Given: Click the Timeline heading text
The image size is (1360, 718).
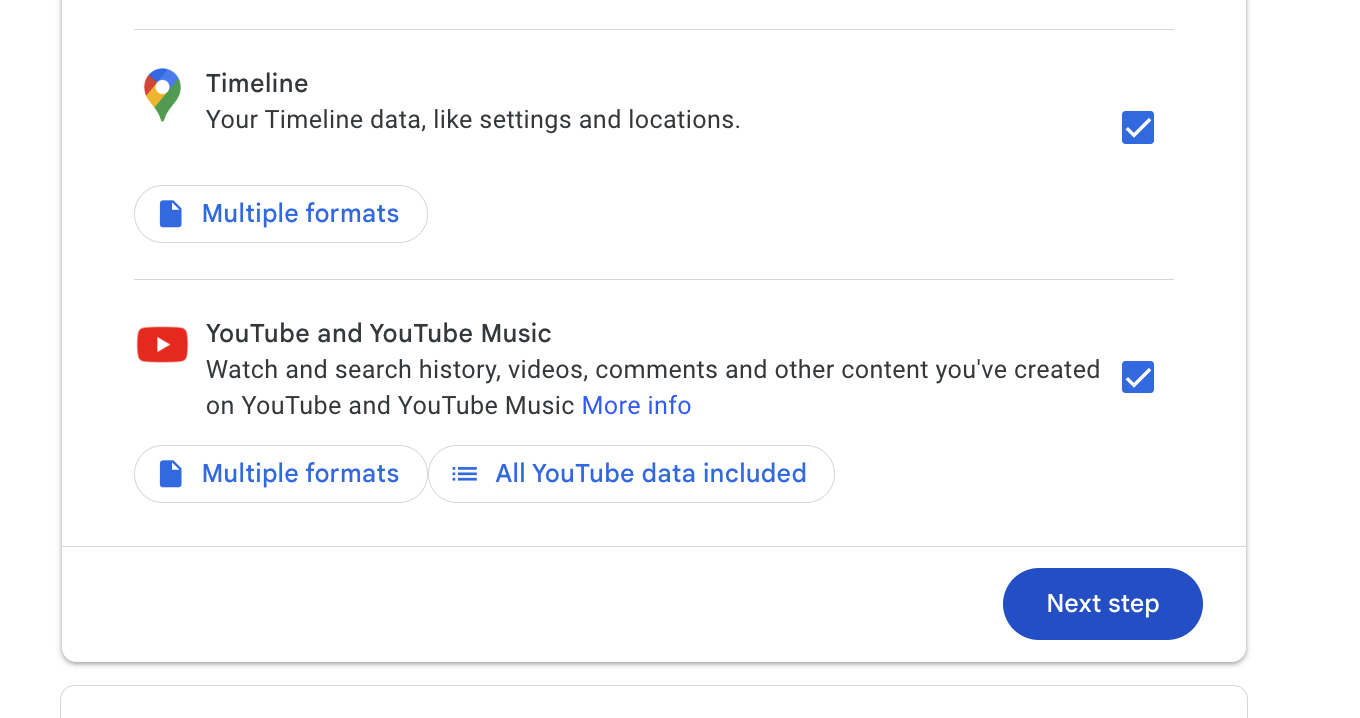Looking at the screenshot, I should point(257,84).
